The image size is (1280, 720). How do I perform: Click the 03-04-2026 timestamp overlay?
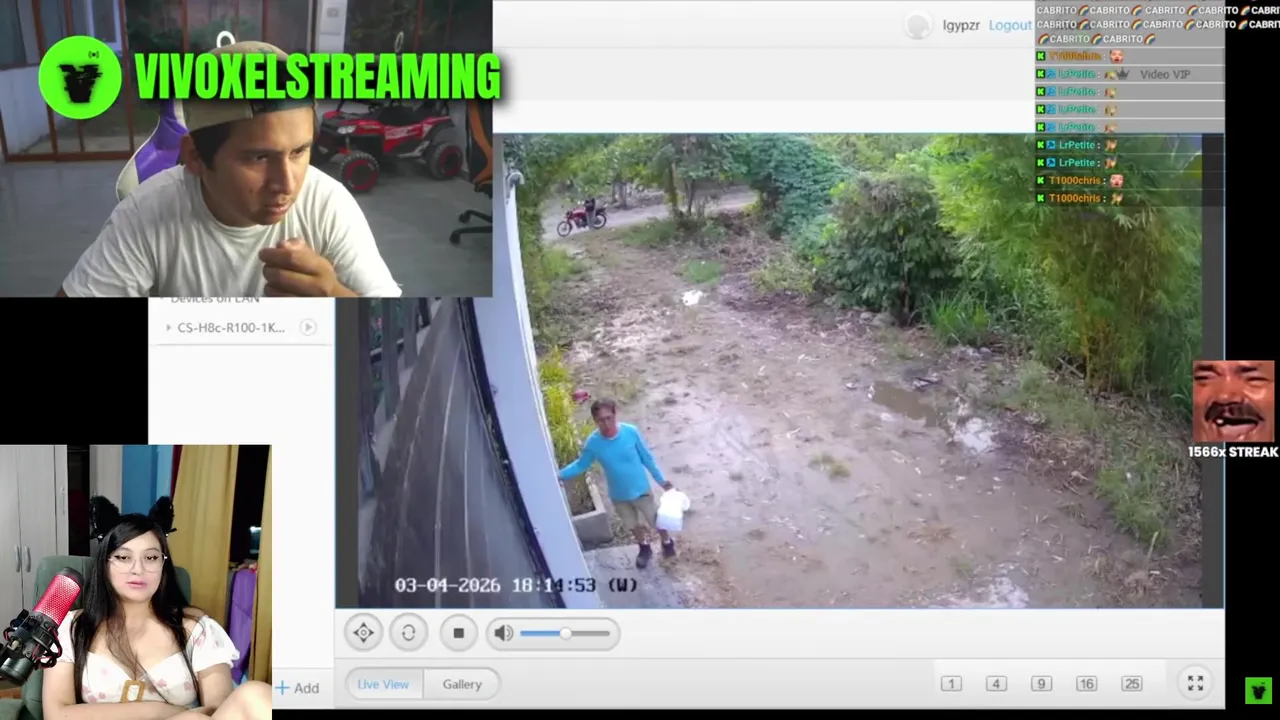pos(516,585)
